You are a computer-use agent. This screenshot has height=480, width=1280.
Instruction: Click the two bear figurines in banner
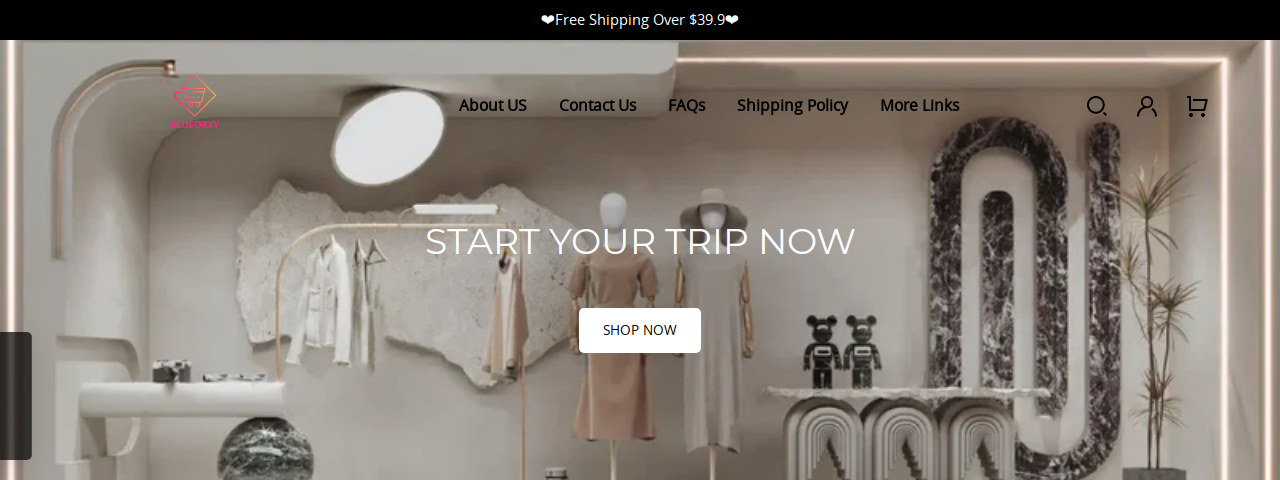pyautogui.click(x=842, y=351)
